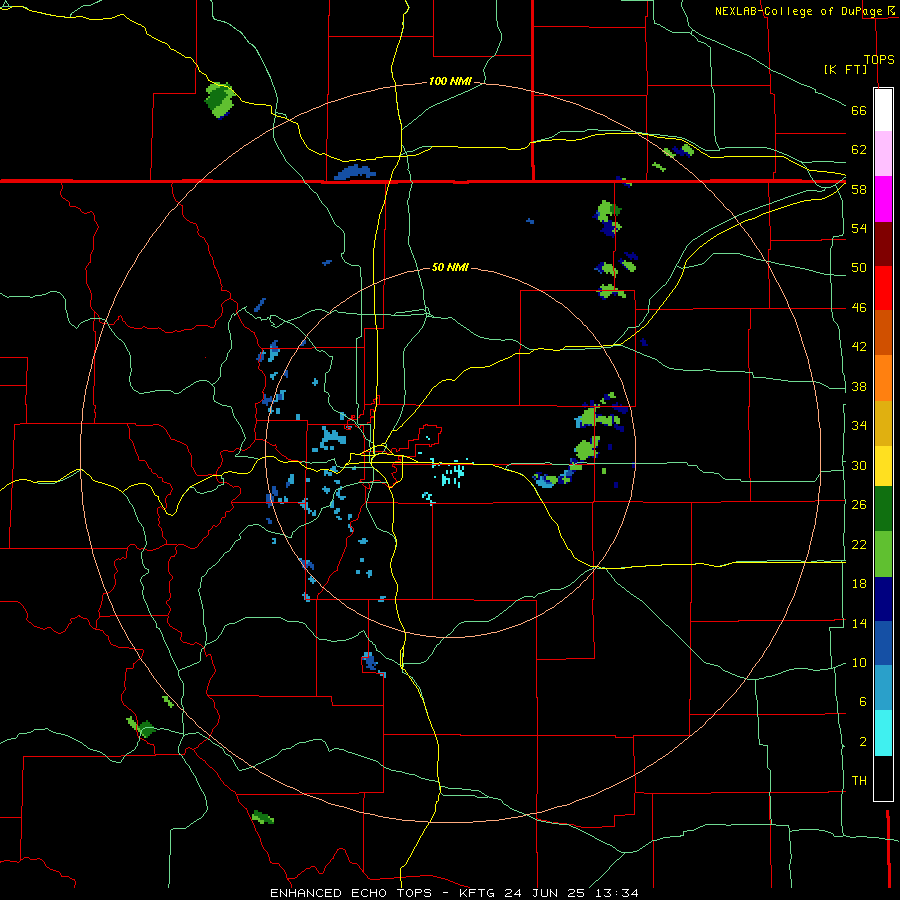The image size is (900, 900).
Task: Click the 50 NMI range ring label
Action: (450, 267)
